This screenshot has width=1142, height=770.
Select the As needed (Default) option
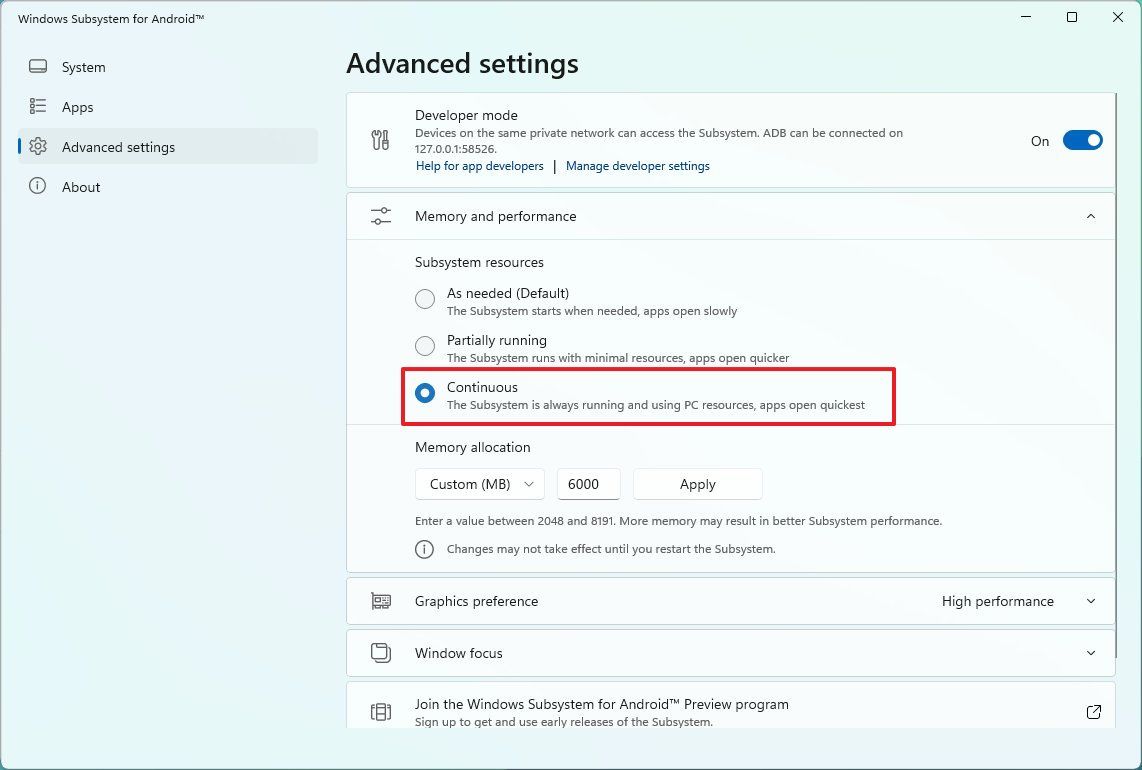424,299
